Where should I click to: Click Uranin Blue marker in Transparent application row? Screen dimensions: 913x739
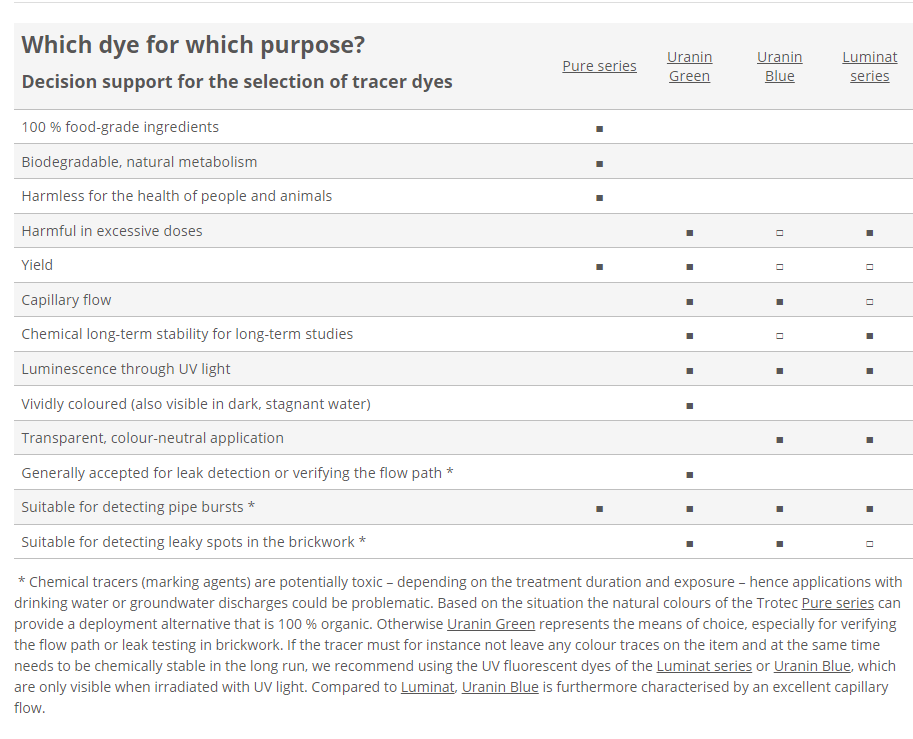point(779,440)
